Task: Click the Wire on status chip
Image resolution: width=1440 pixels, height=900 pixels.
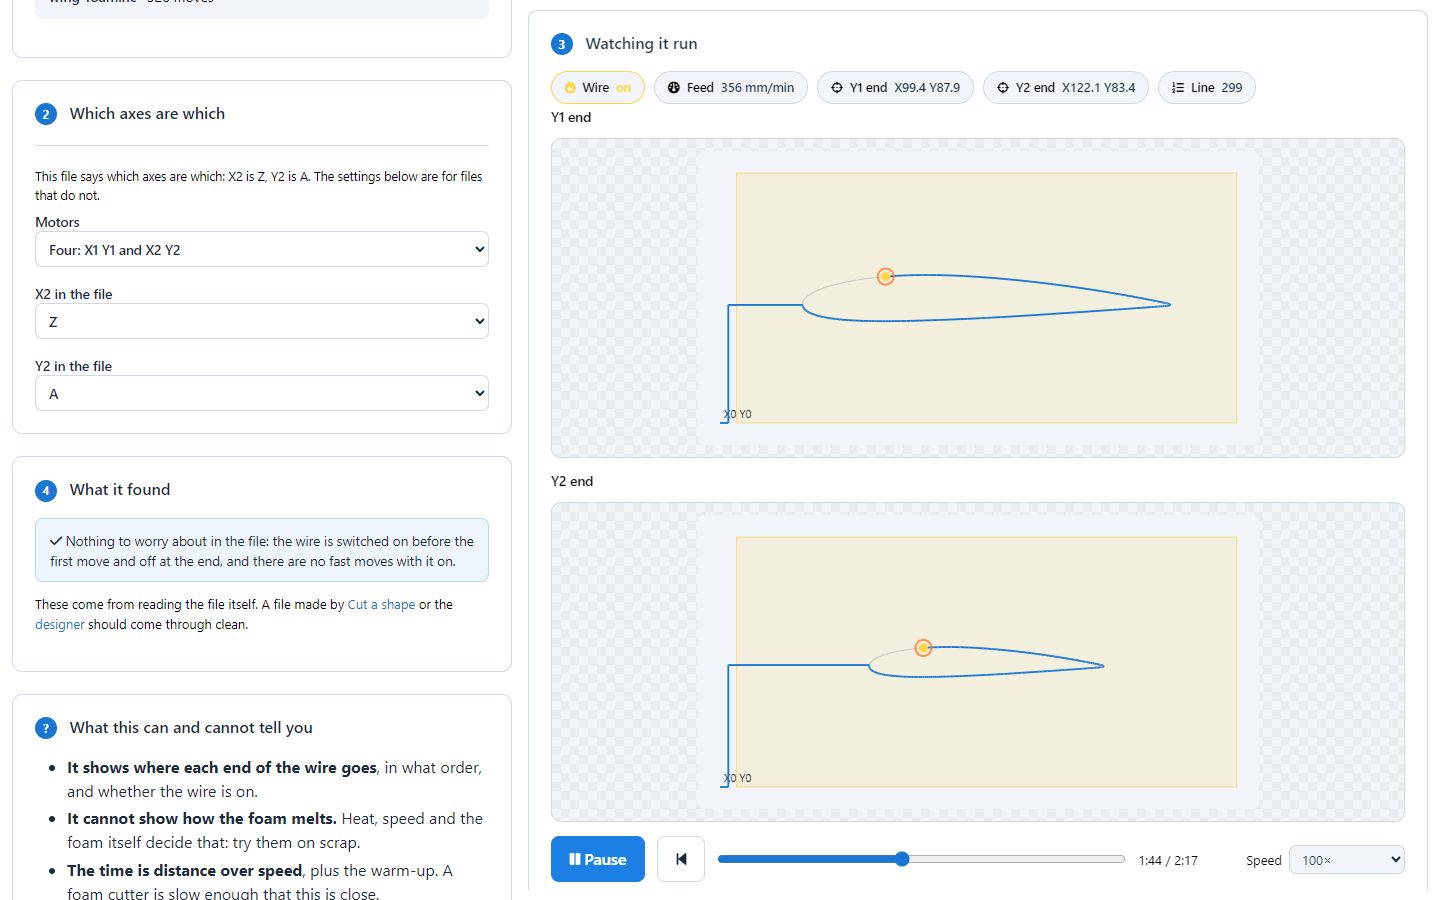Action: click(597, 88)
